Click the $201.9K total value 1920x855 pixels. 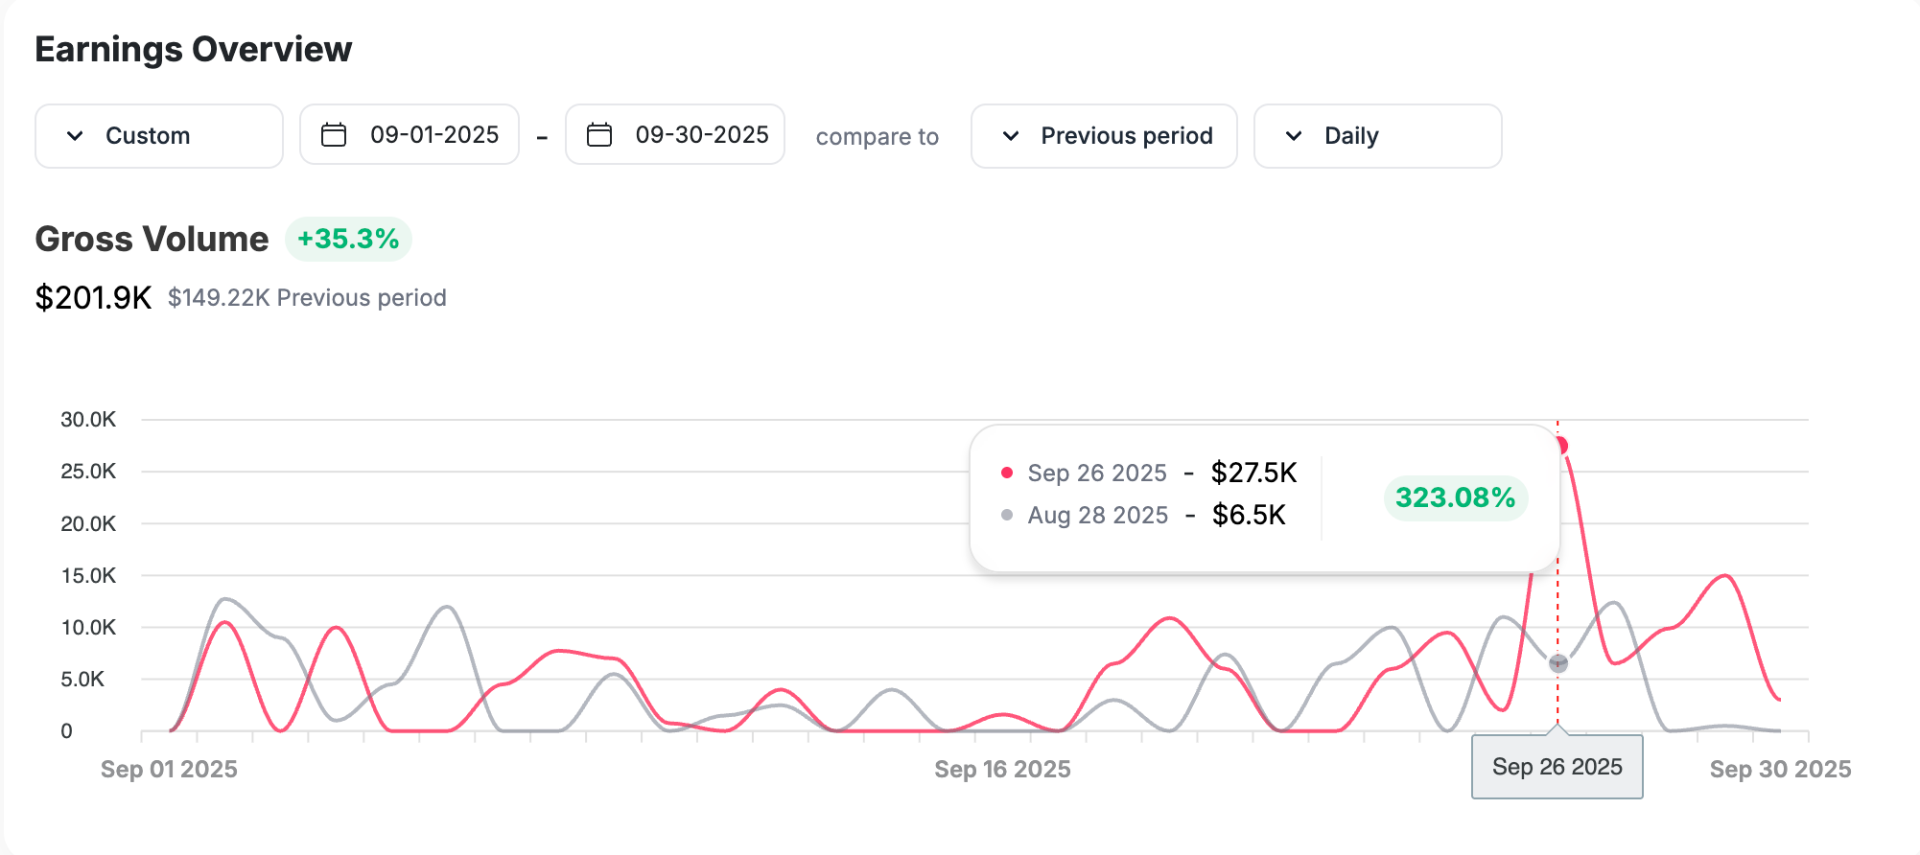93,298
